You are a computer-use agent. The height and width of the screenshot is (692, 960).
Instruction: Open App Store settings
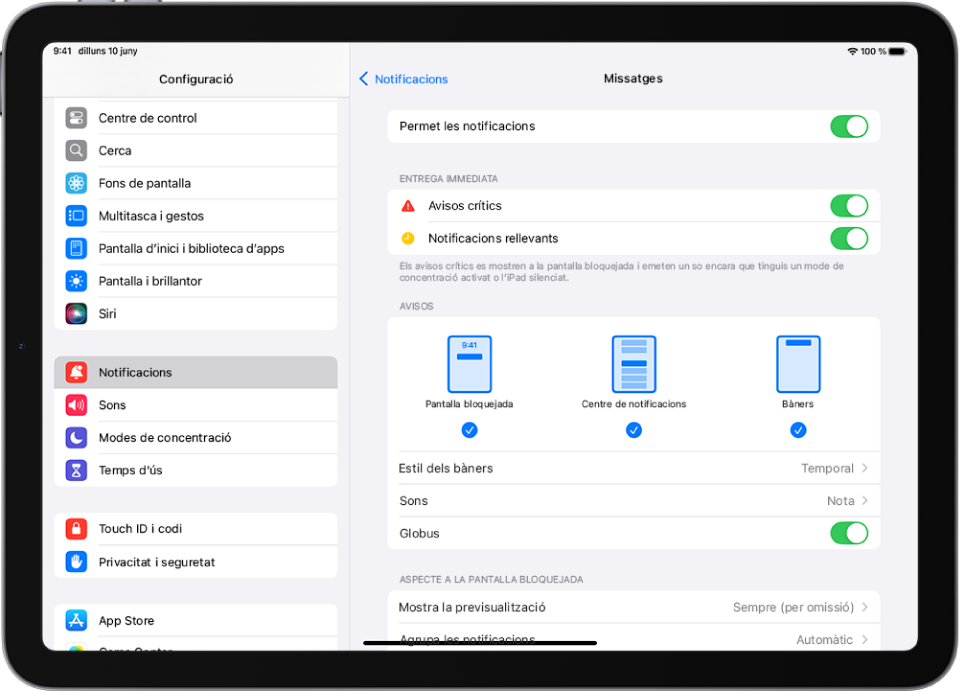pos(196,620)
